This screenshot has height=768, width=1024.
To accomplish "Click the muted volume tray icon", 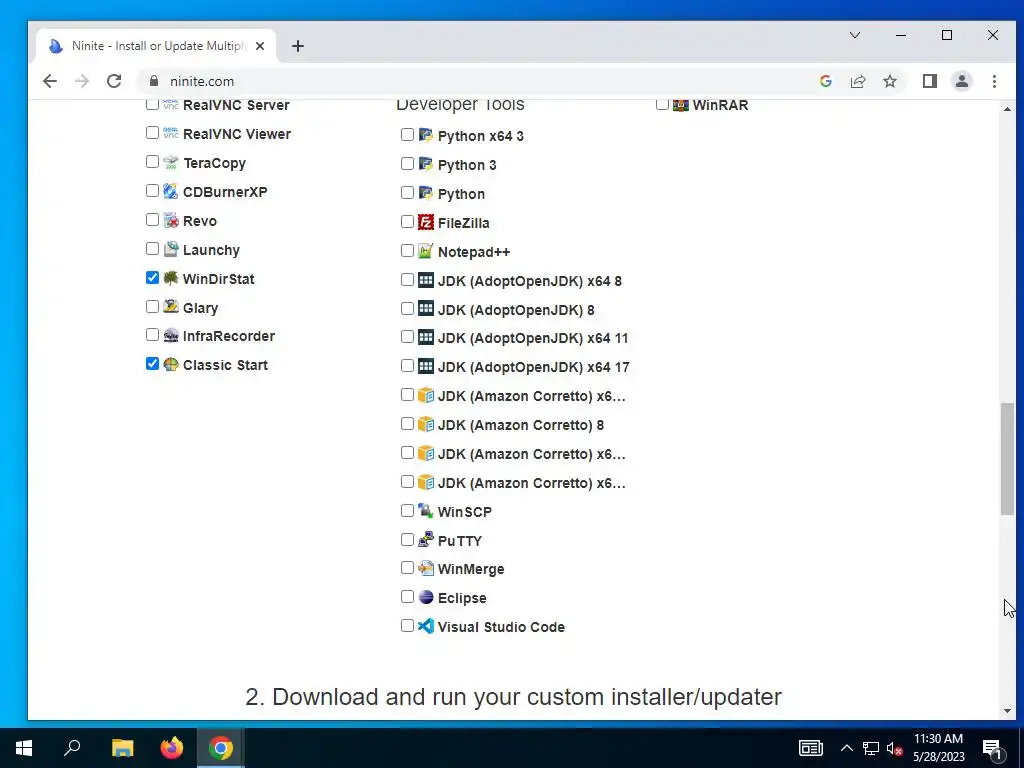I will 893,749.
